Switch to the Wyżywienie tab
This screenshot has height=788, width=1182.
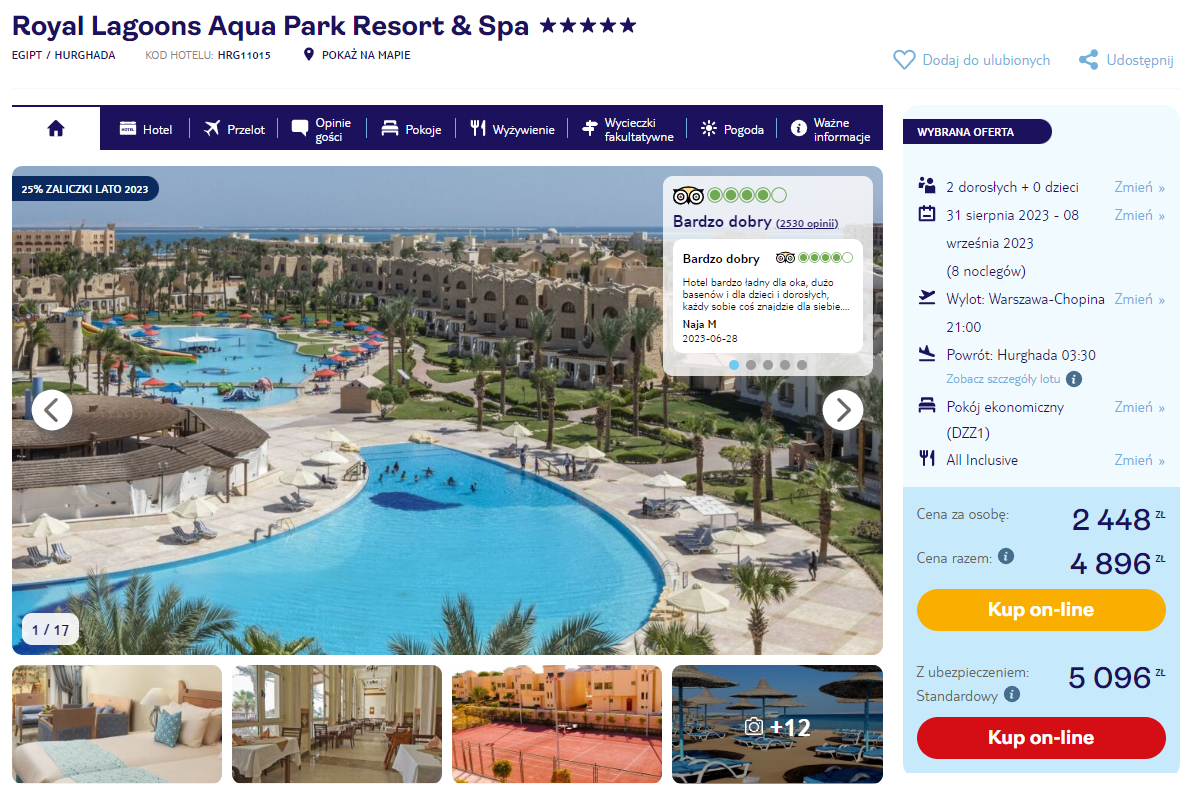pyautogui.click(x=513, y=129)
